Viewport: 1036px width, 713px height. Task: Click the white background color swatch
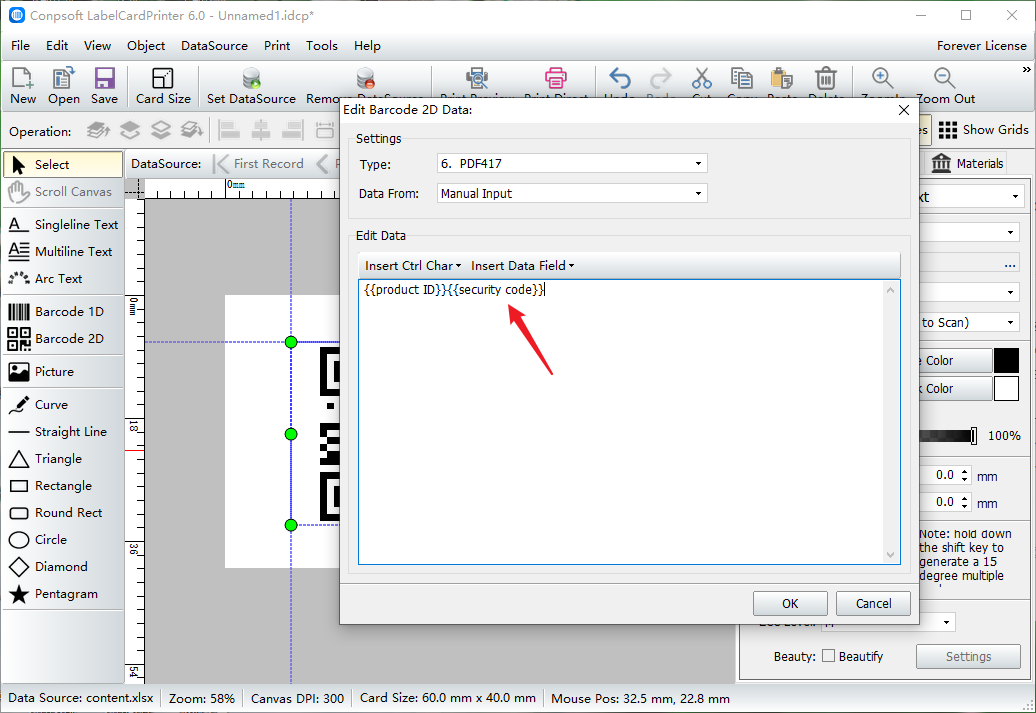point(1006,389)
